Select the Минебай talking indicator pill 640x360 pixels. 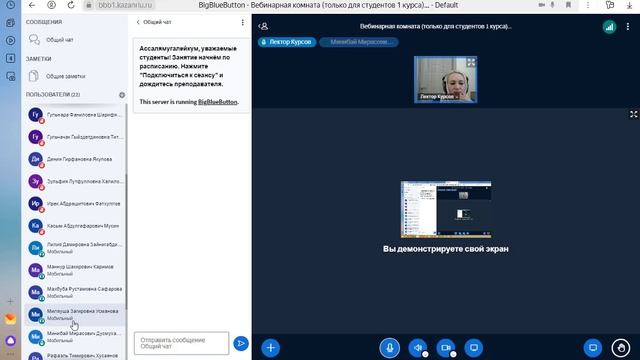tap(359, 42)
